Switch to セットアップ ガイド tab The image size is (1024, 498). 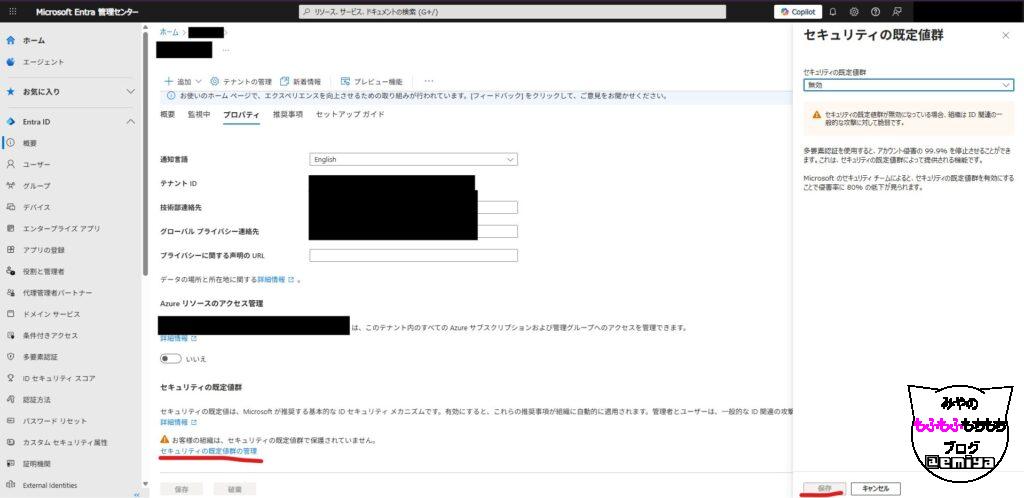[349, 115]
